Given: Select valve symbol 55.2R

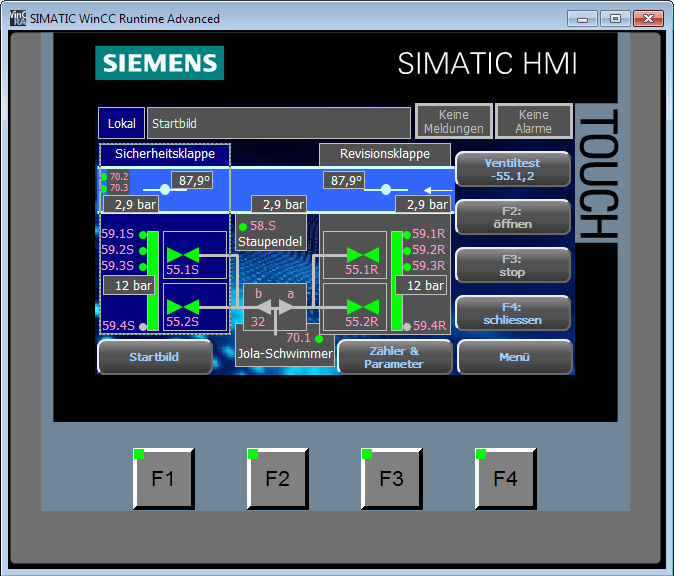Looking at the screenshot, I should click(362, 305).
